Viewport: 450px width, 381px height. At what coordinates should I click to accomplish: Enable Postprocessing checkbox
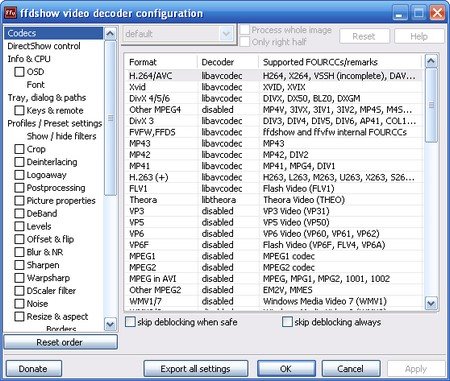coord(19,188)
